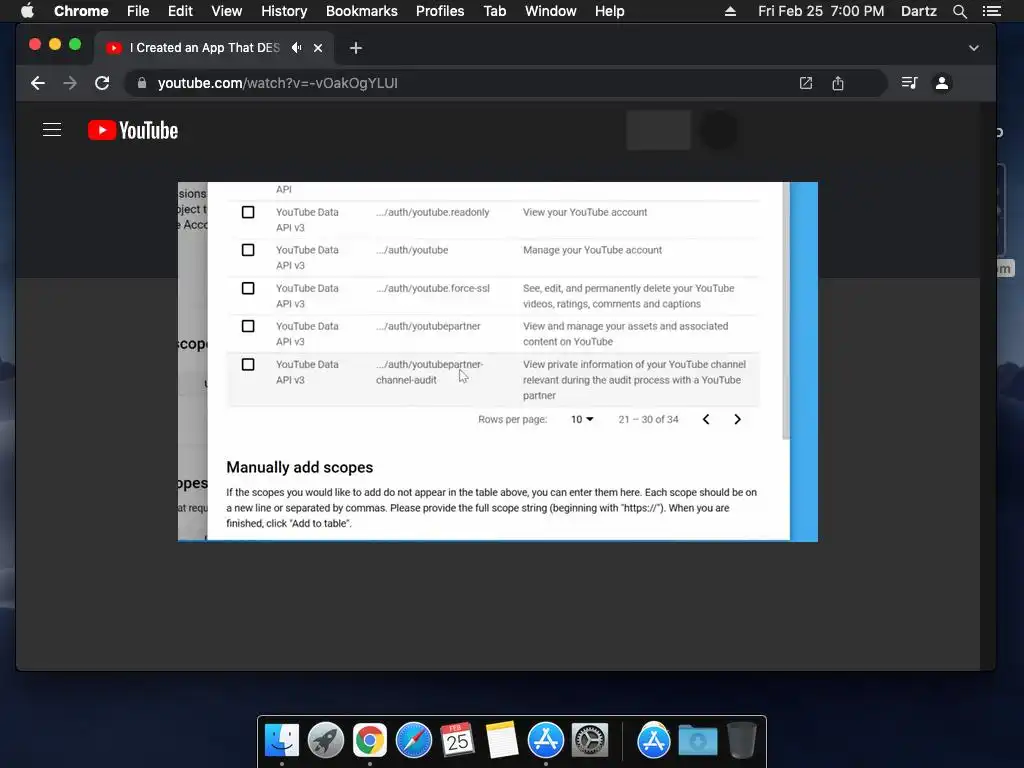Image resolution: width=1024 pixels, height=768 pixels.
Task: Open the Chrome profile avatar icon
Action: click(942, 83)
